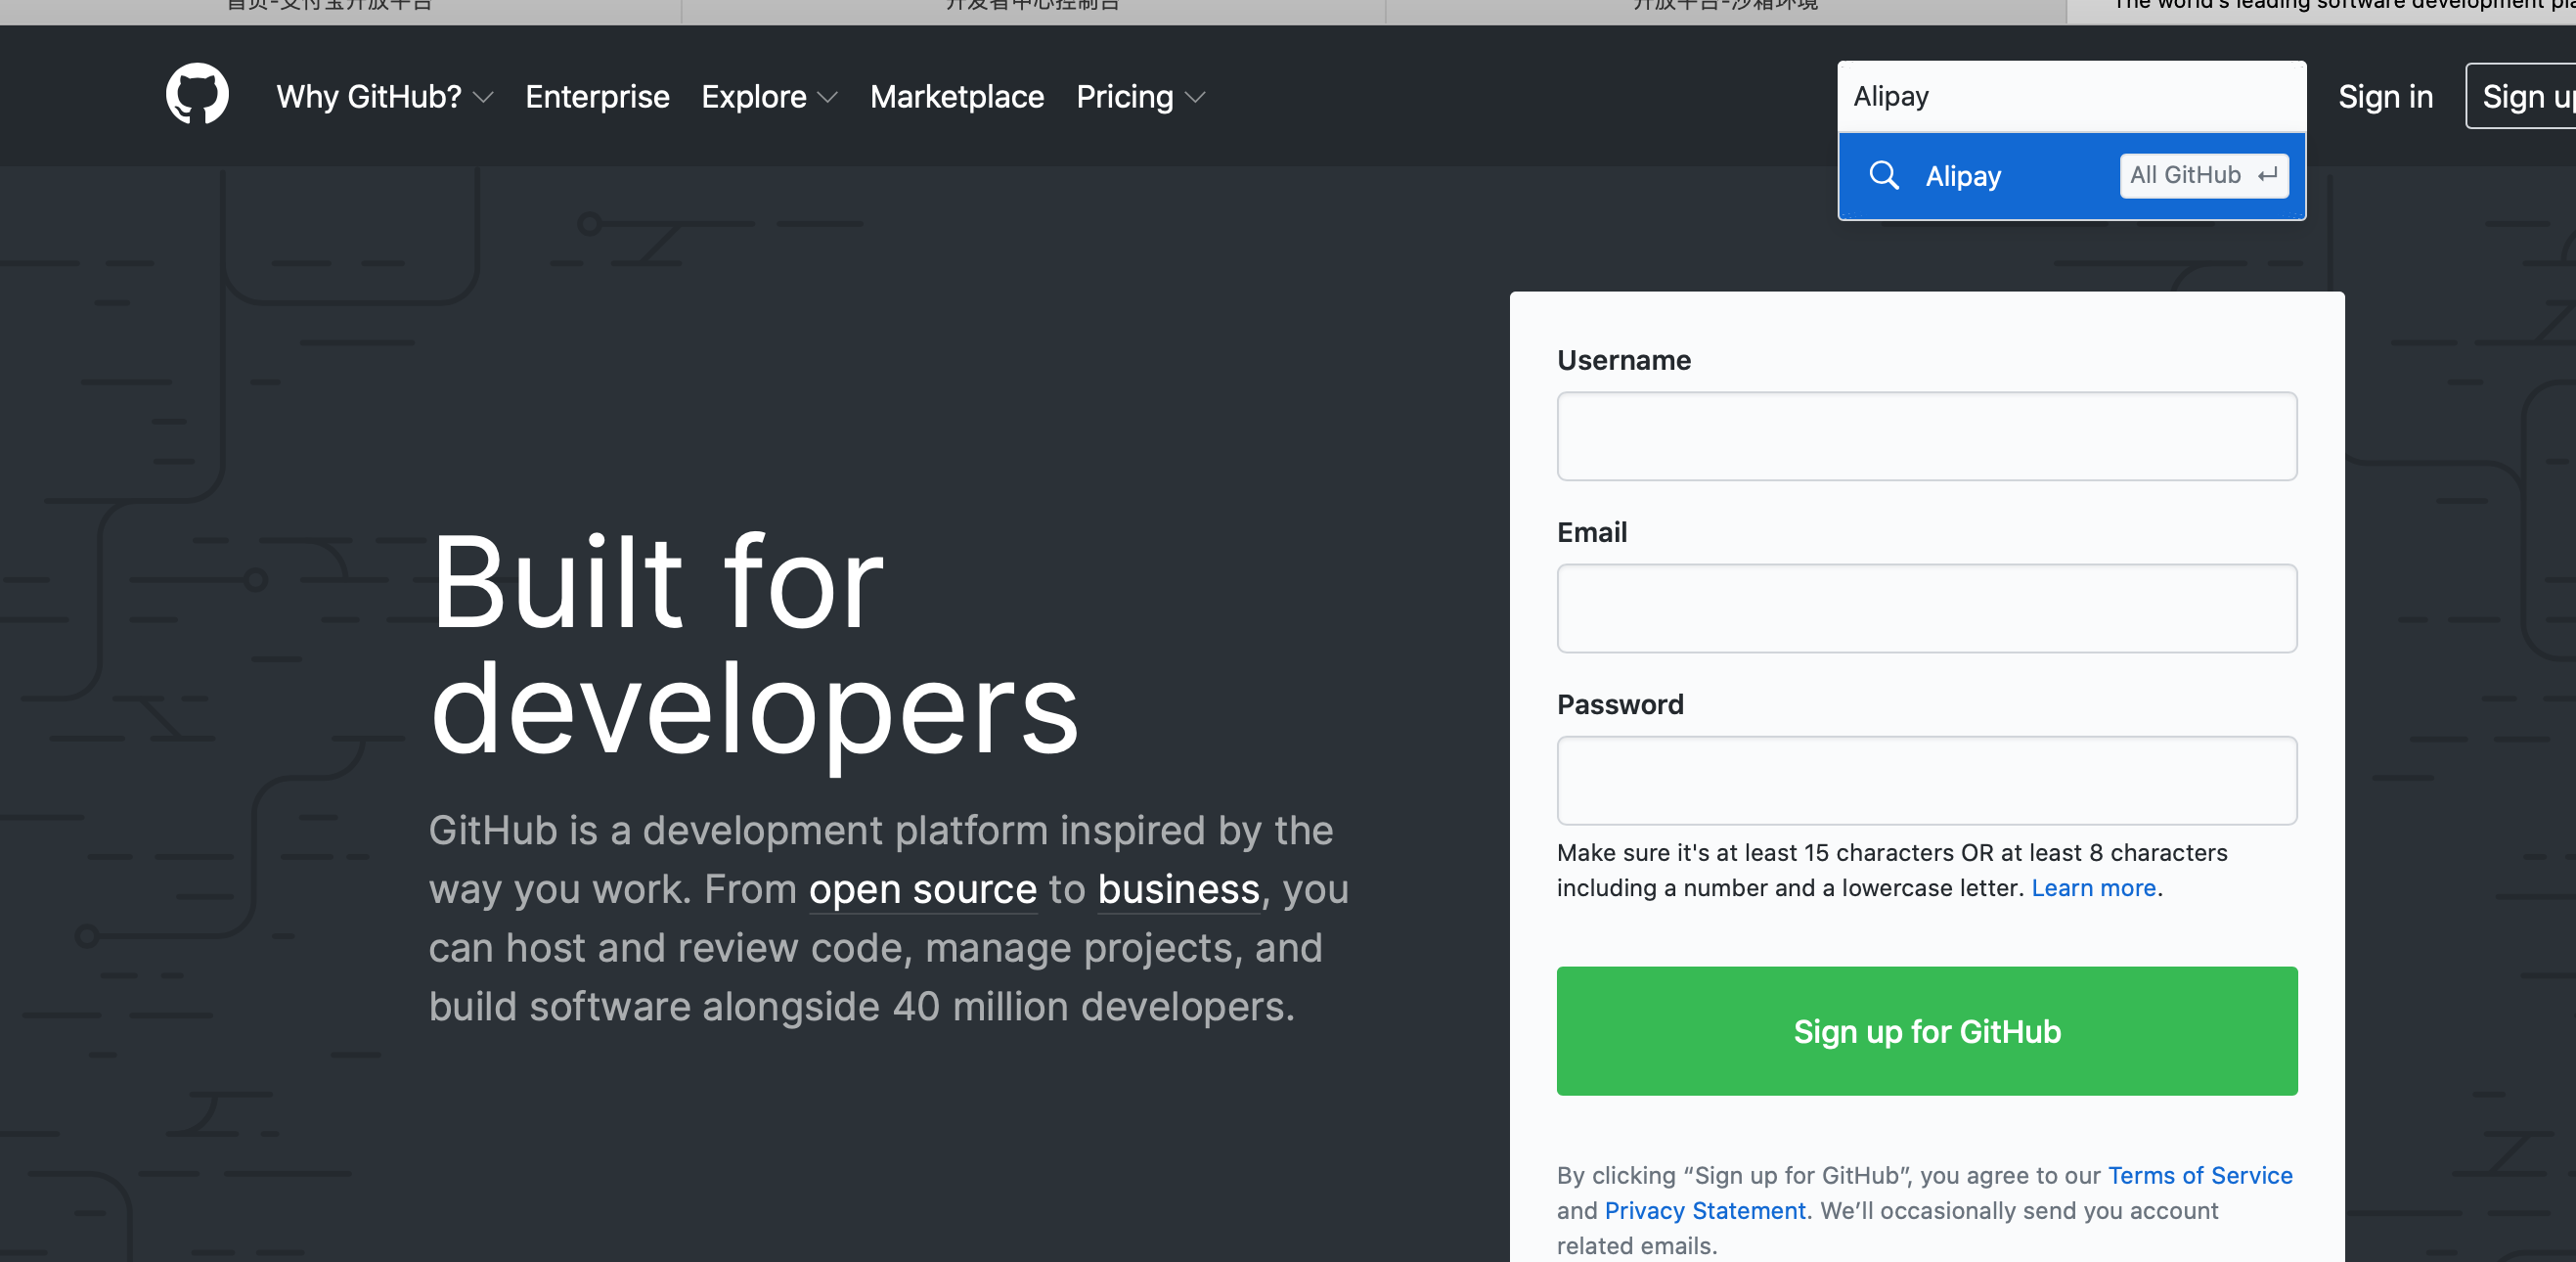Click the magnifier icon in search suggestion

coord(1883,175)
